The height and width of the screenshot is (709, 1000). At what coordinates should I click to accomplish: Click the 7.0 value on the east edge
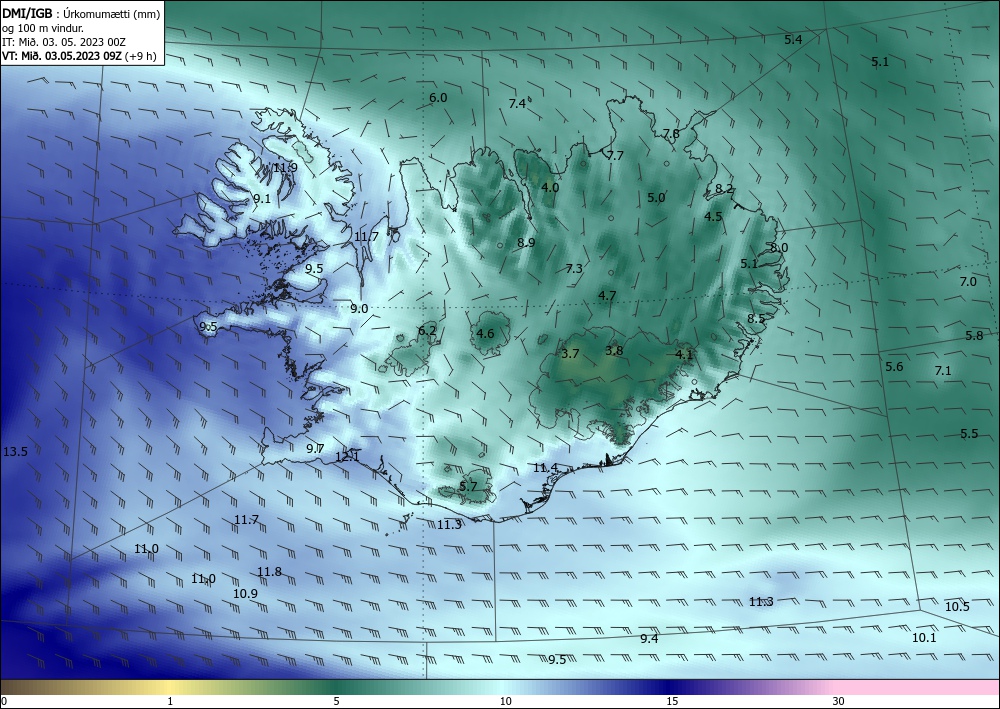pyautogui.click(x=968, y=281)
